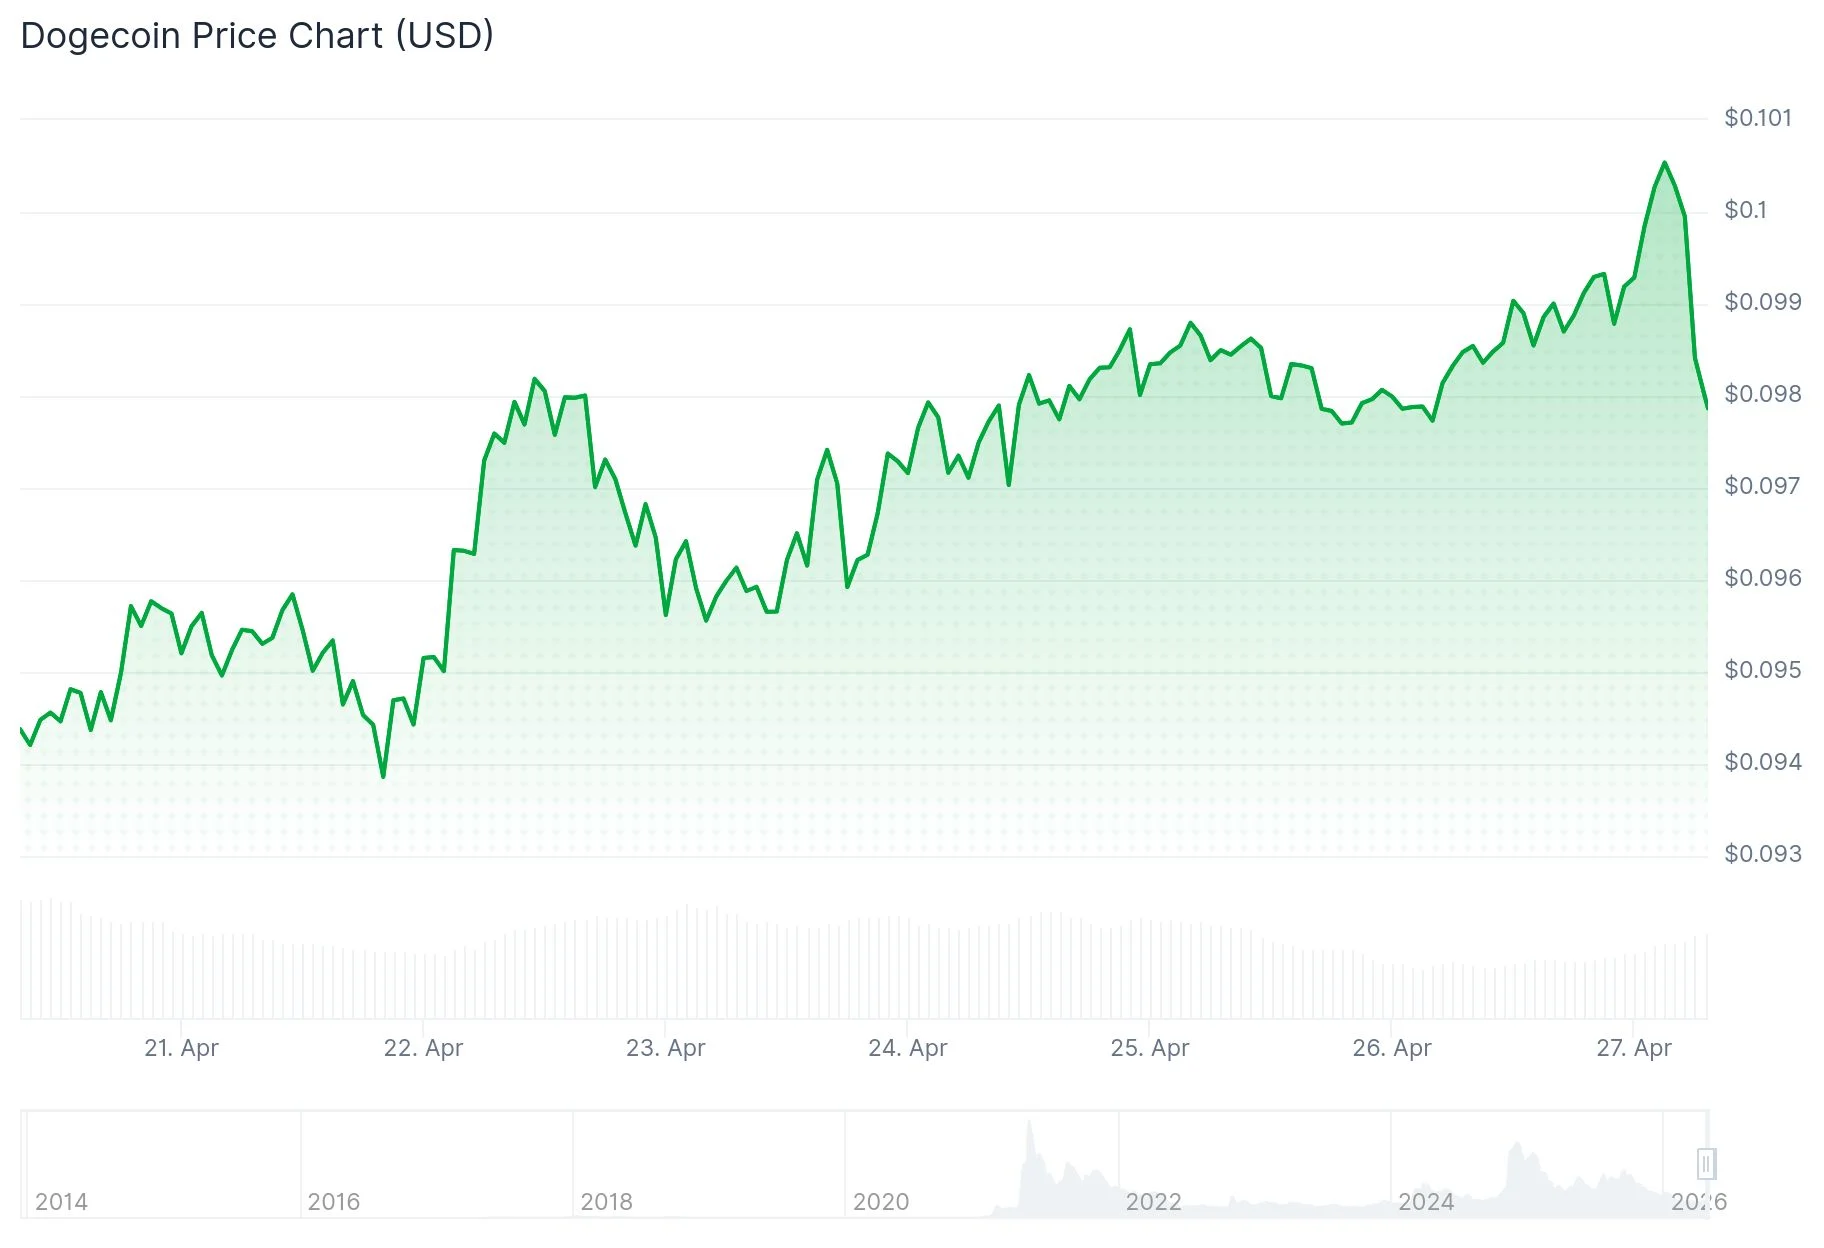Choose 2022 on the navigator timeline
The width and height of the screenshot is (1824, 1248).
coord(1153,1202)
